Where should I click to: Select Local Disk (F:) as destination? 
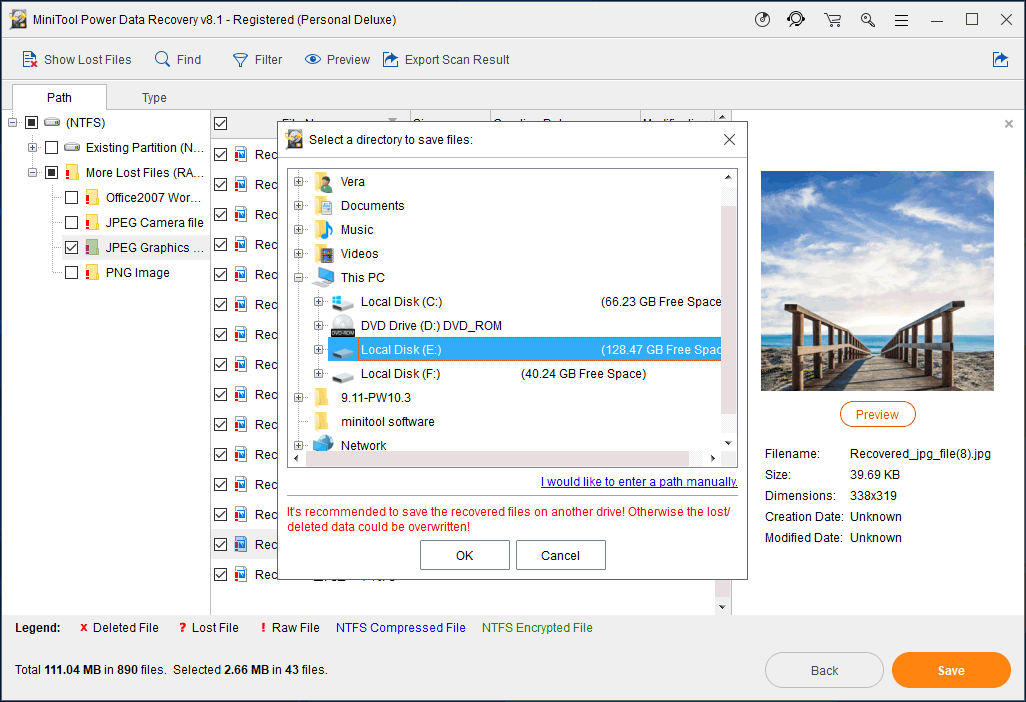[400, 374]
